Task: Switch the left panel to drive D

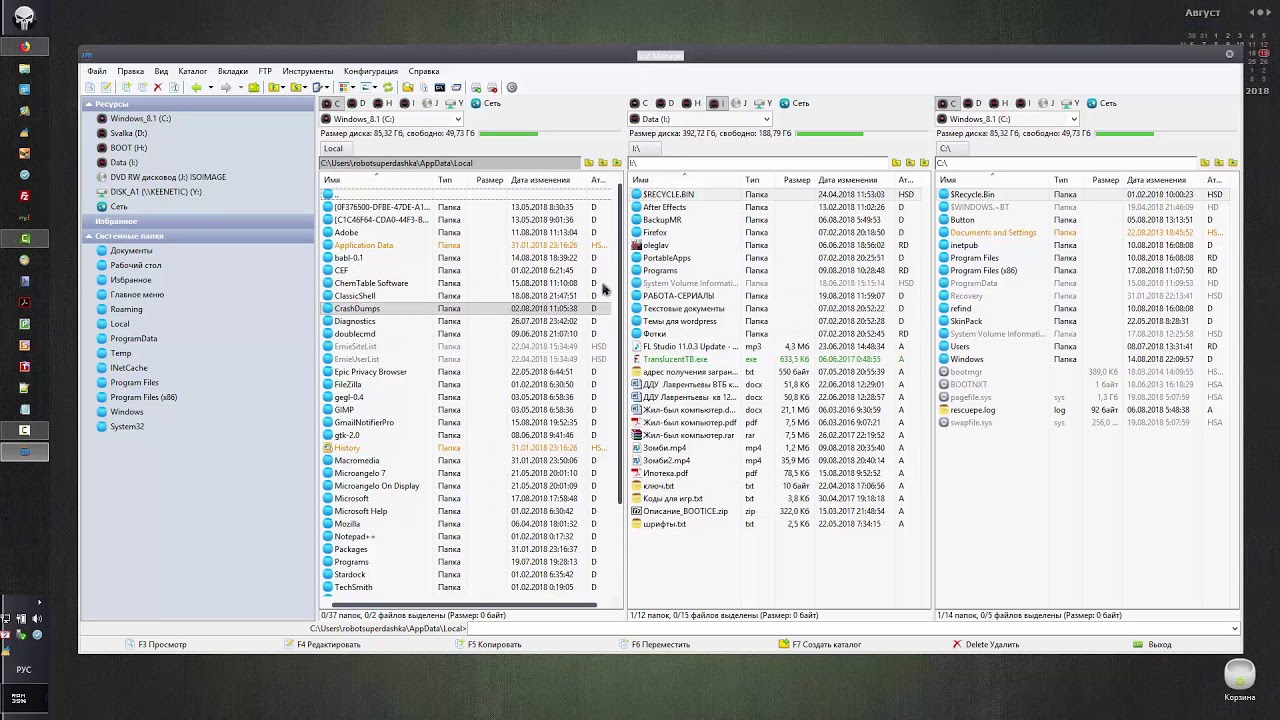Action: (357, 103)
